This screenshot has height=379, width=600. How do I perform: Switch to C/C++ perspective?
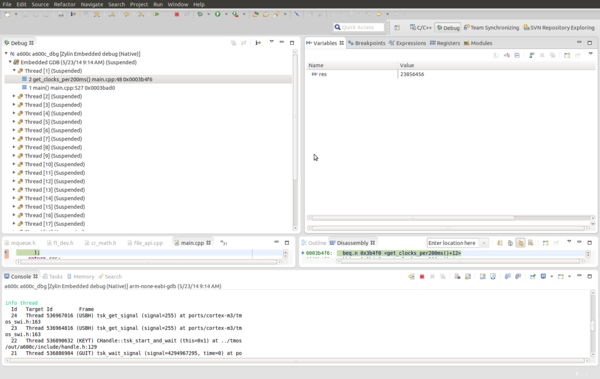421,28
